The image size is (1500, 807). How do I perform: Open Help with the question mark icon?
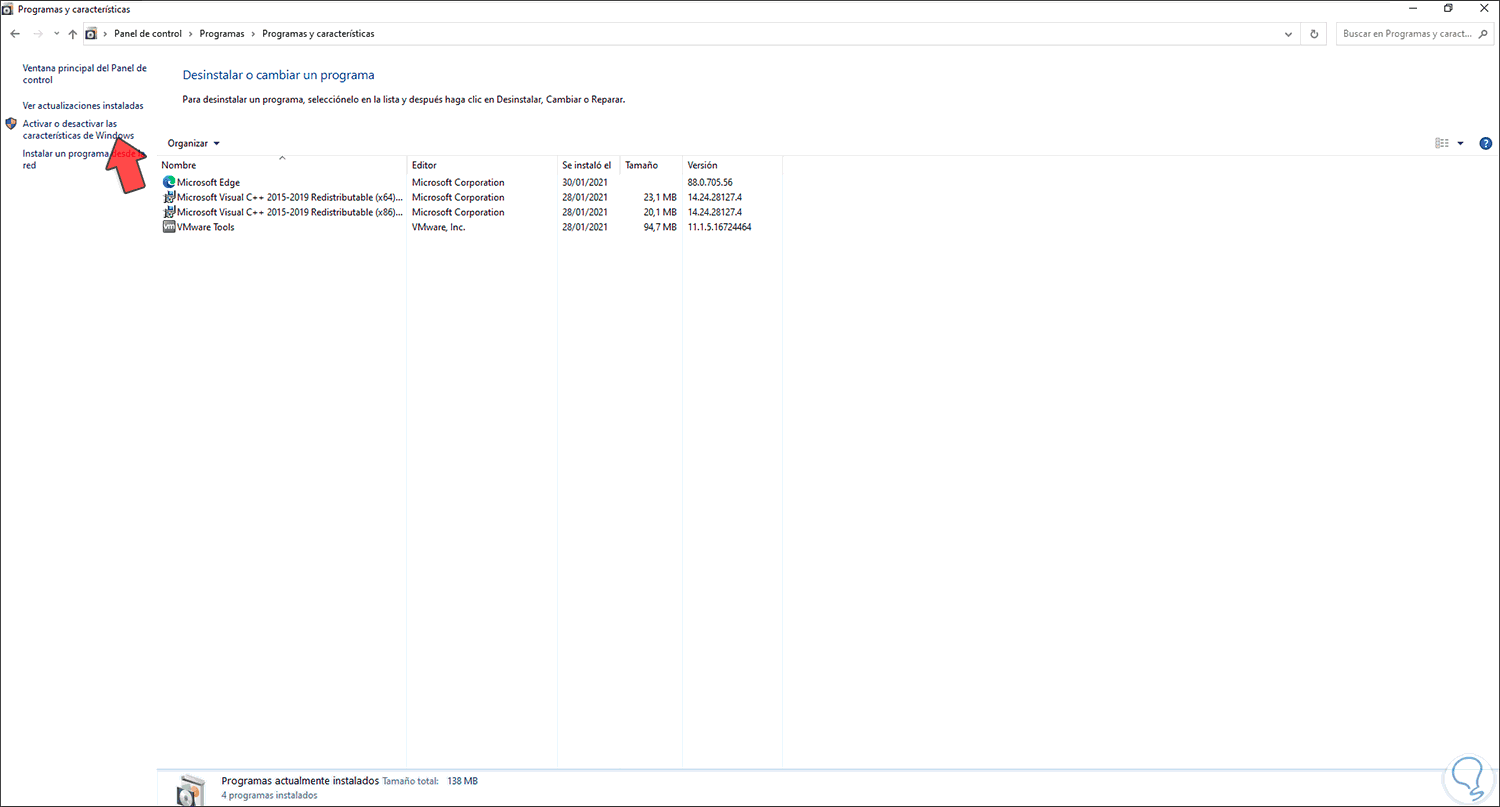tap(1485, 143)
